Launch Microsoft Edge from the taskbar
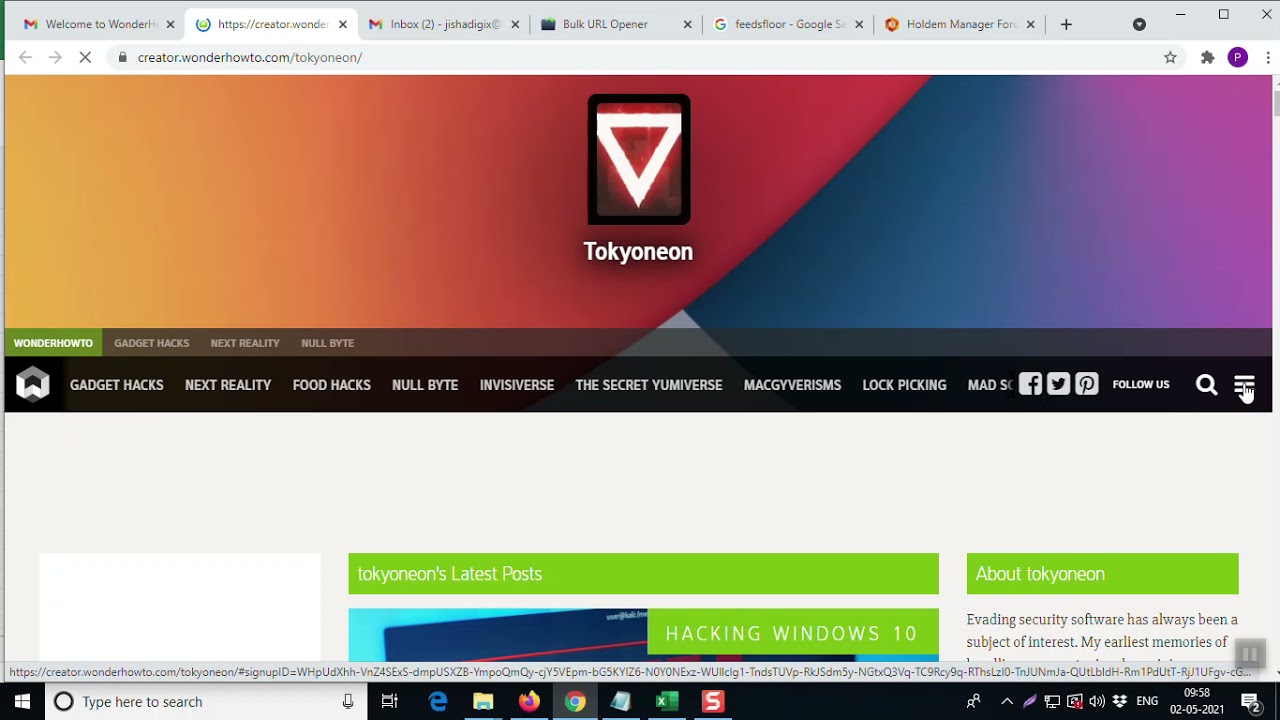Viewport: 1280px width, 720px height. tap(438, 702)
